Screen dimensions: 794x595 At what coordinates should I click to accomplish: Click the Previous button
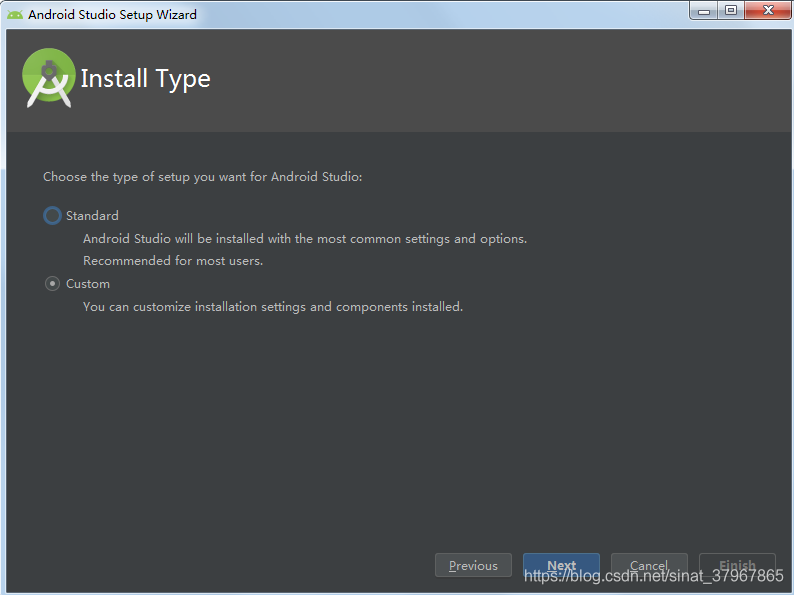(473, 565)
